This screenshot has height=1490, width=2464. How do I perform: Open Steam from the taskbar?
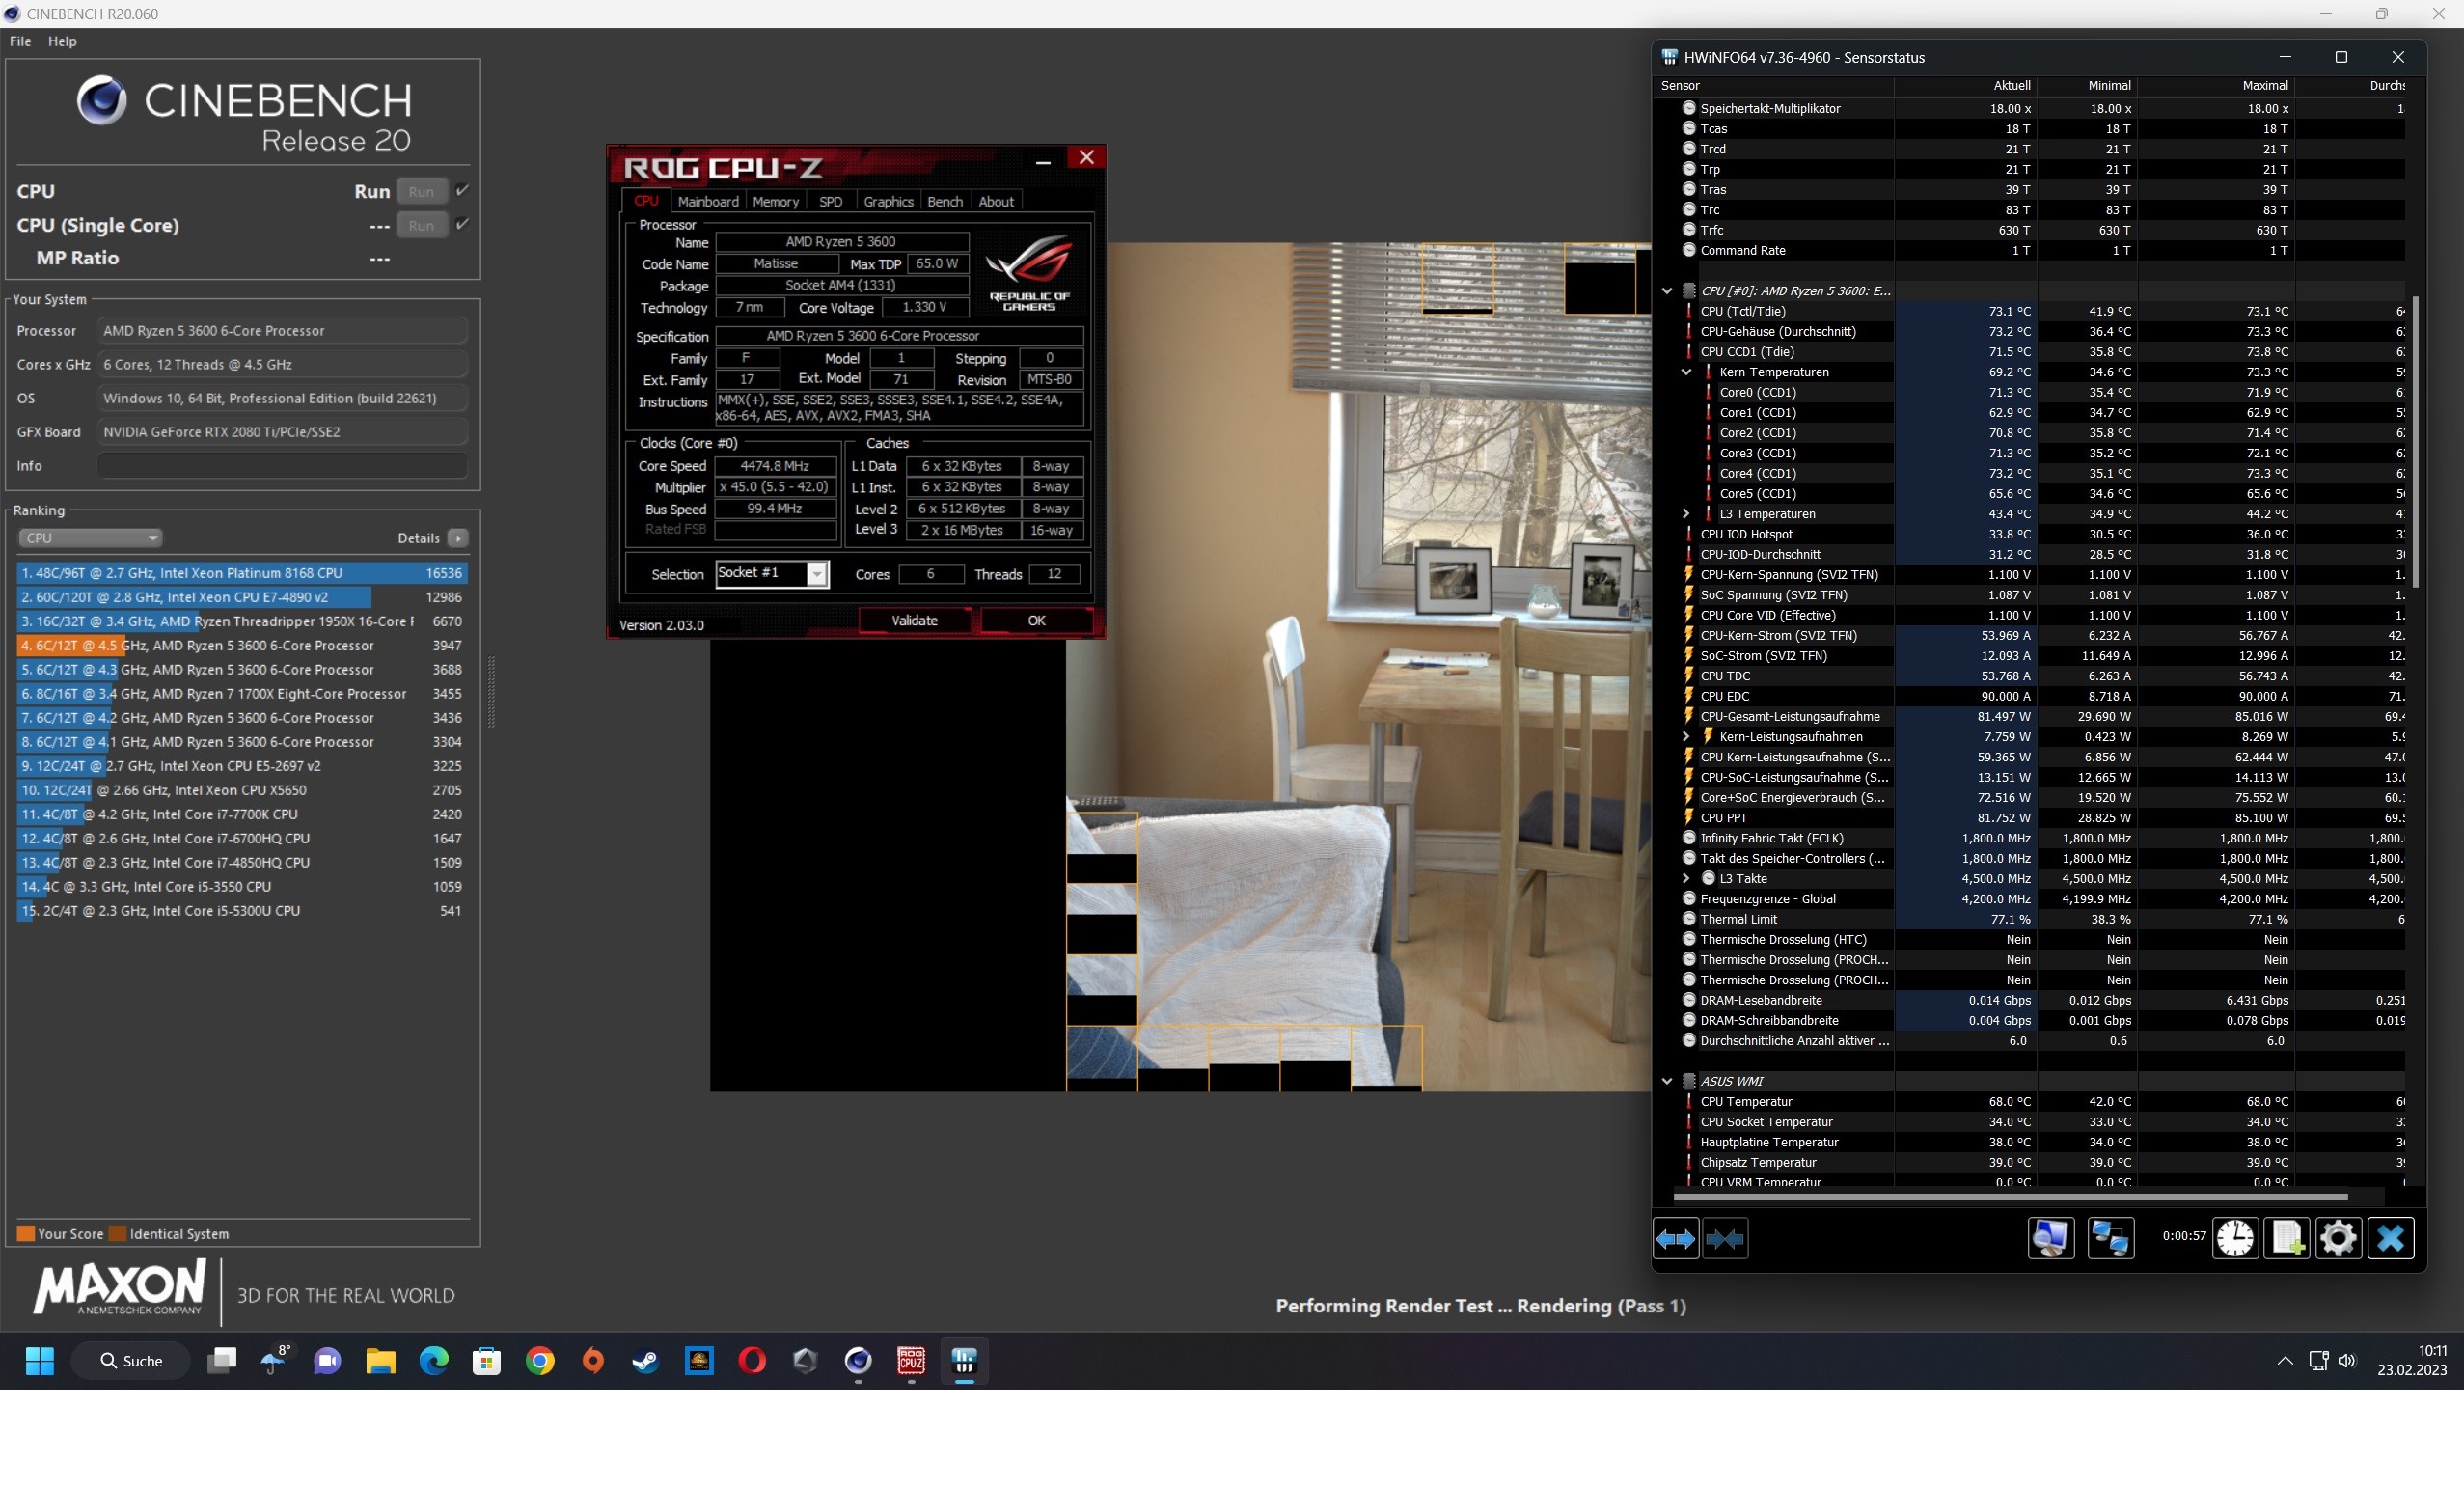pos(646,1360)
